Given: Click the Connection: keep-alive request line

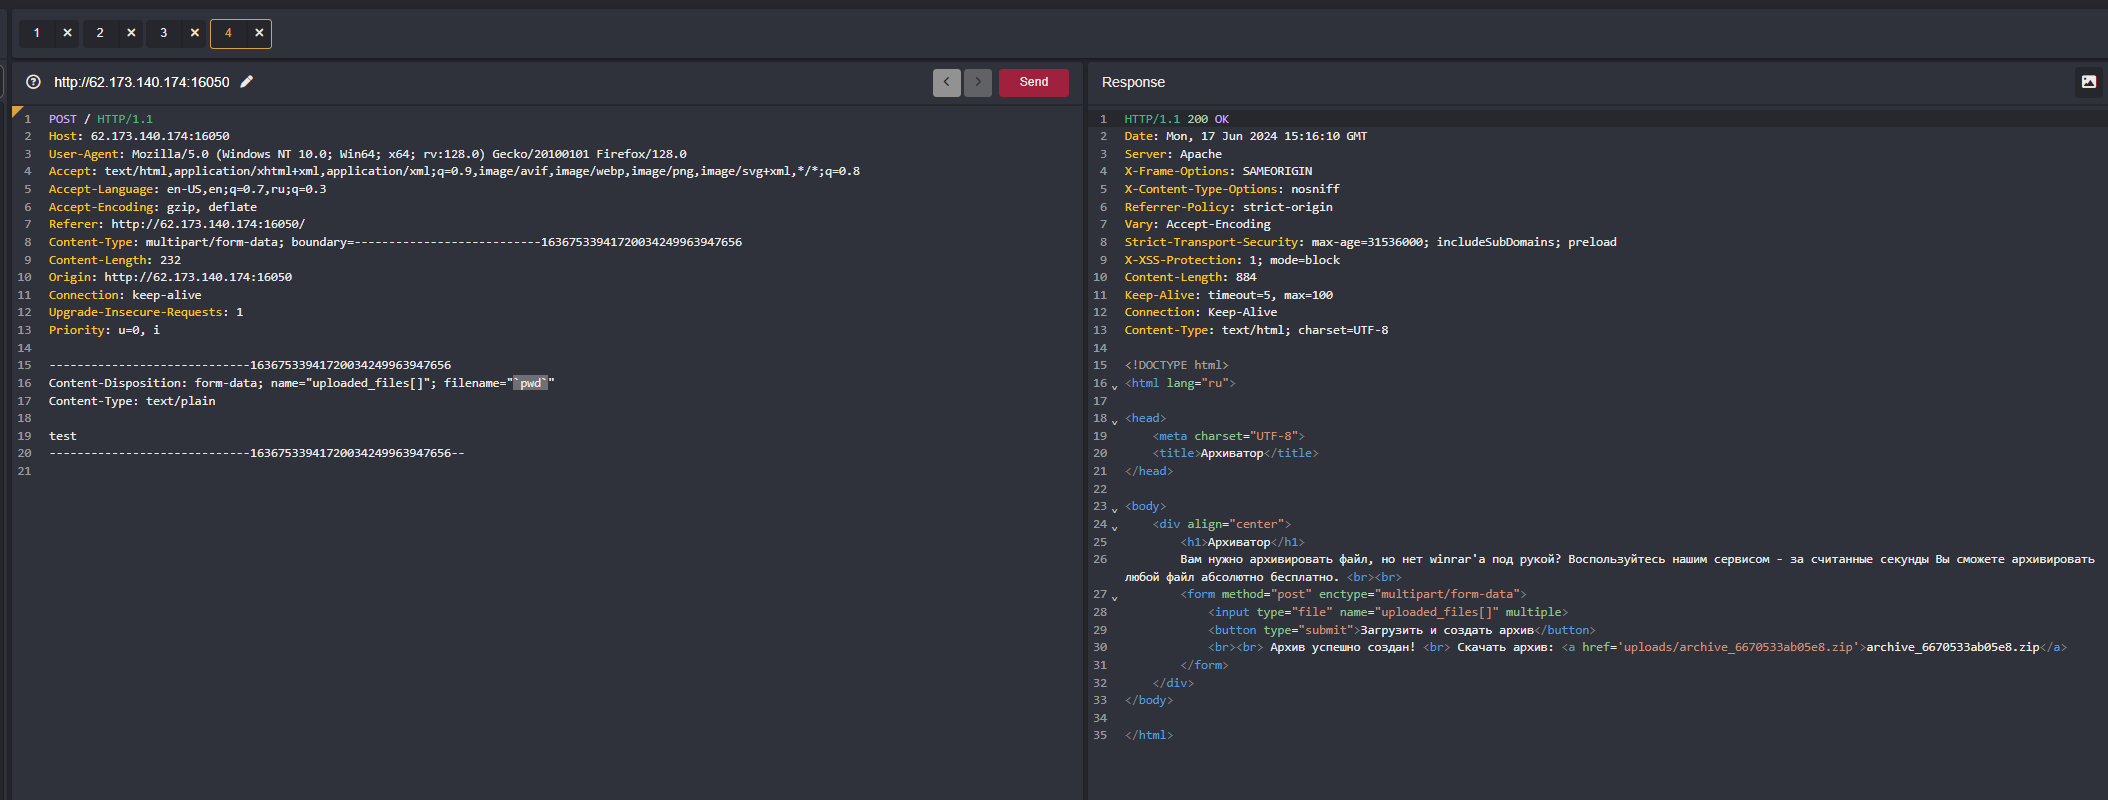Looking at the screenshot, I should (125, 295).
